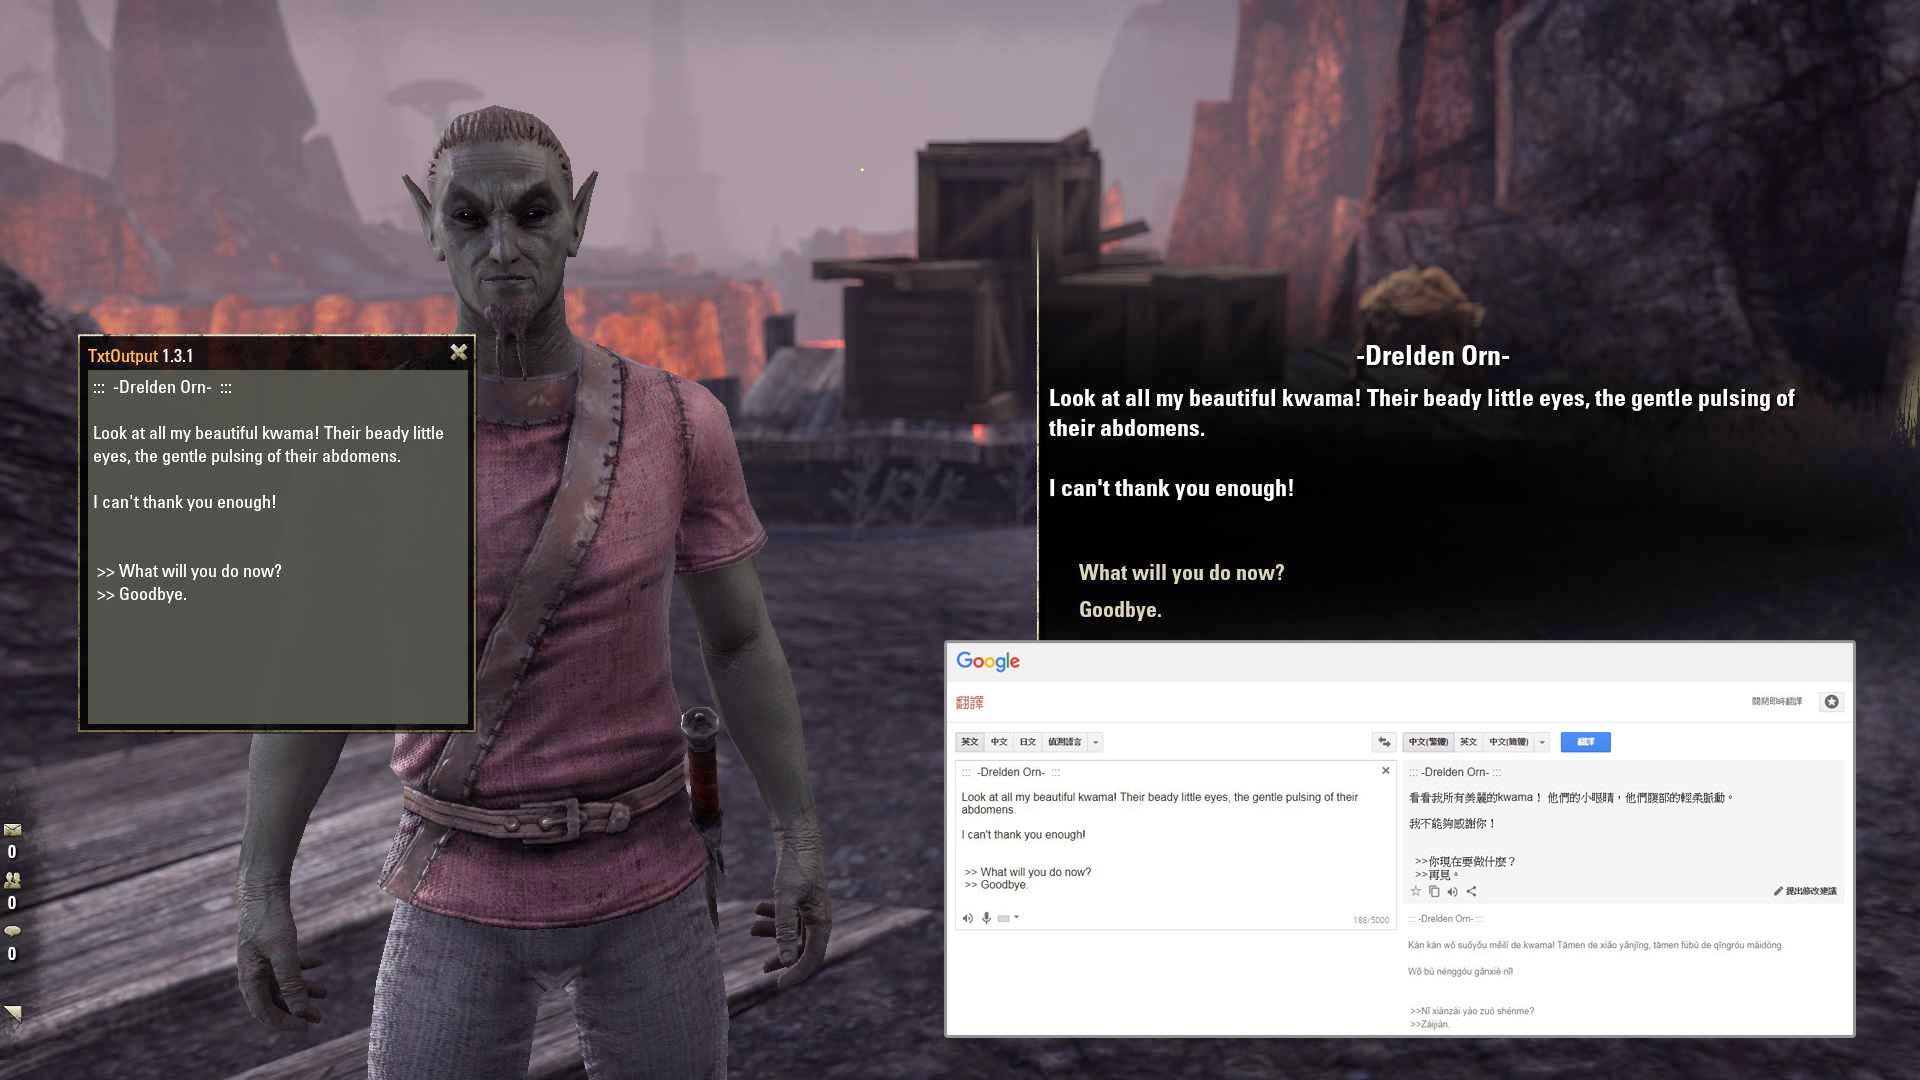1920x1080 pixels.
Task: Click the "-Drelden Orn-" NPC name heading in game dialogue
Action: coord(1432,356)
